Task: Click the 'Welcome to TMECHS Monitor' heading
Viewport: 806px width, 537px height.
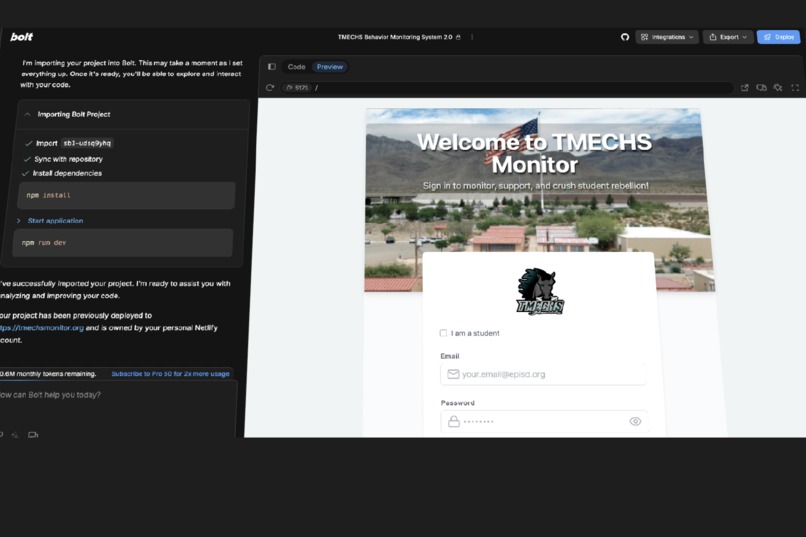Action: point(535,153)
